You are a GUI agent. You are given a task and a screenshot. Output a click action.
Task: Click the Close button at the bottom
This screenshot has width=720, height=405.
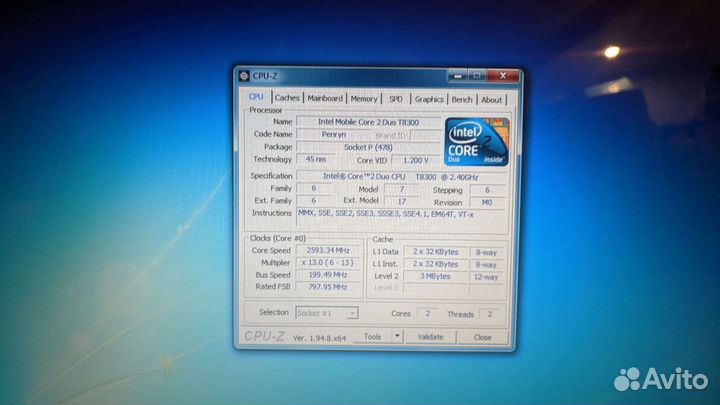(483, 338)
